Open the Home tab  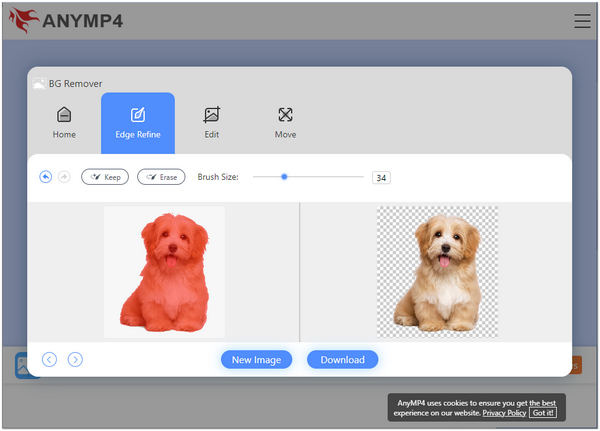coord(64,122)
